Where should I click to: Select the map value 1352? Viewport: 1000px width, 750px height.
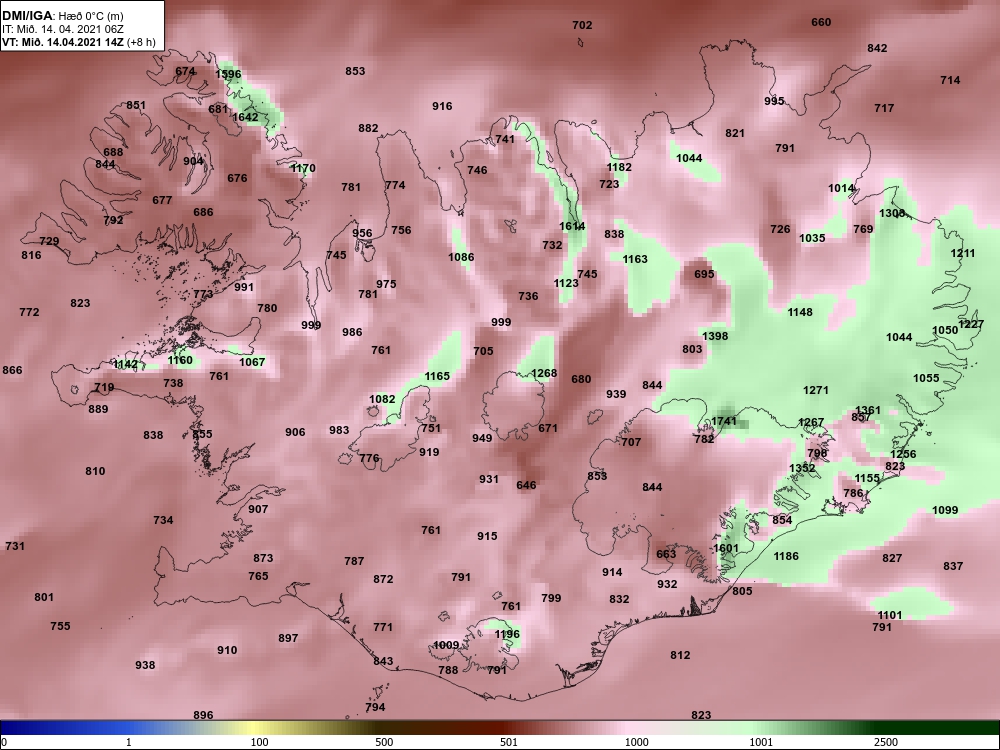tap(802, 468)
